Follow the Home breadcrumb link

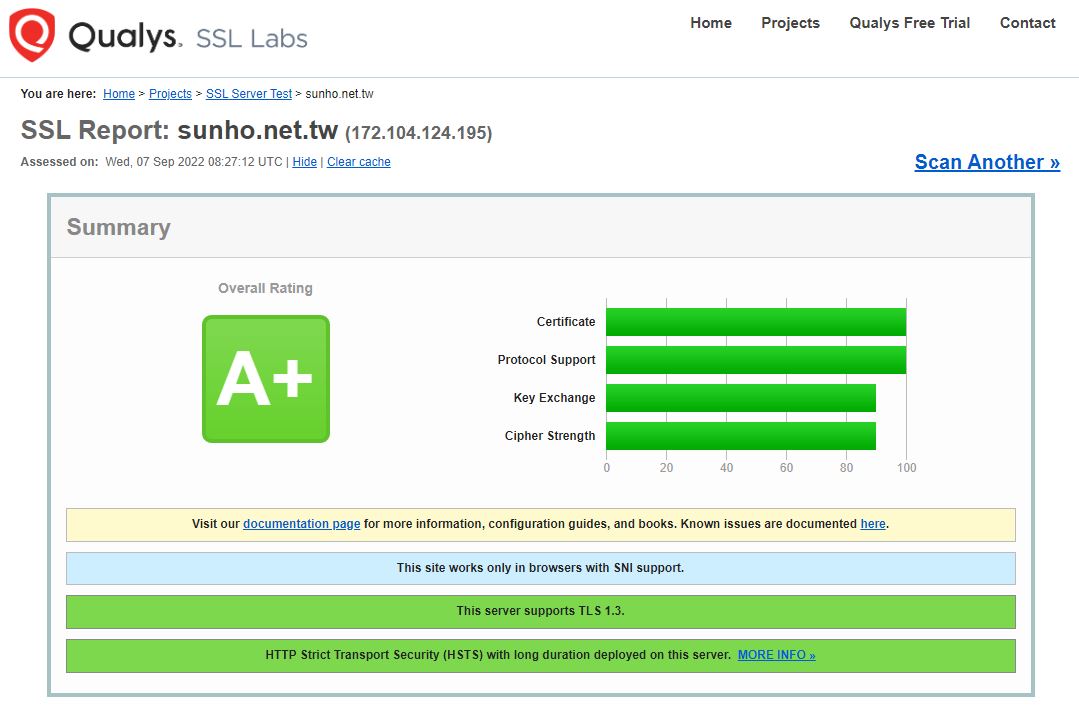[x=118, y=93]
